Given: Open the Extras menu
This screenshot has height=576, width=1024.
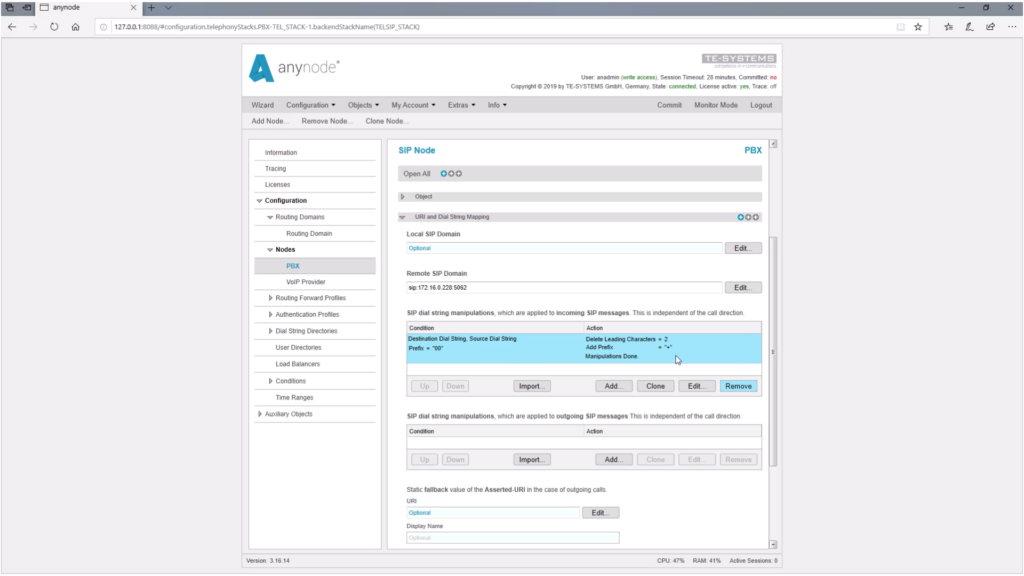Looking at the screenshot, I should [461, 105].
